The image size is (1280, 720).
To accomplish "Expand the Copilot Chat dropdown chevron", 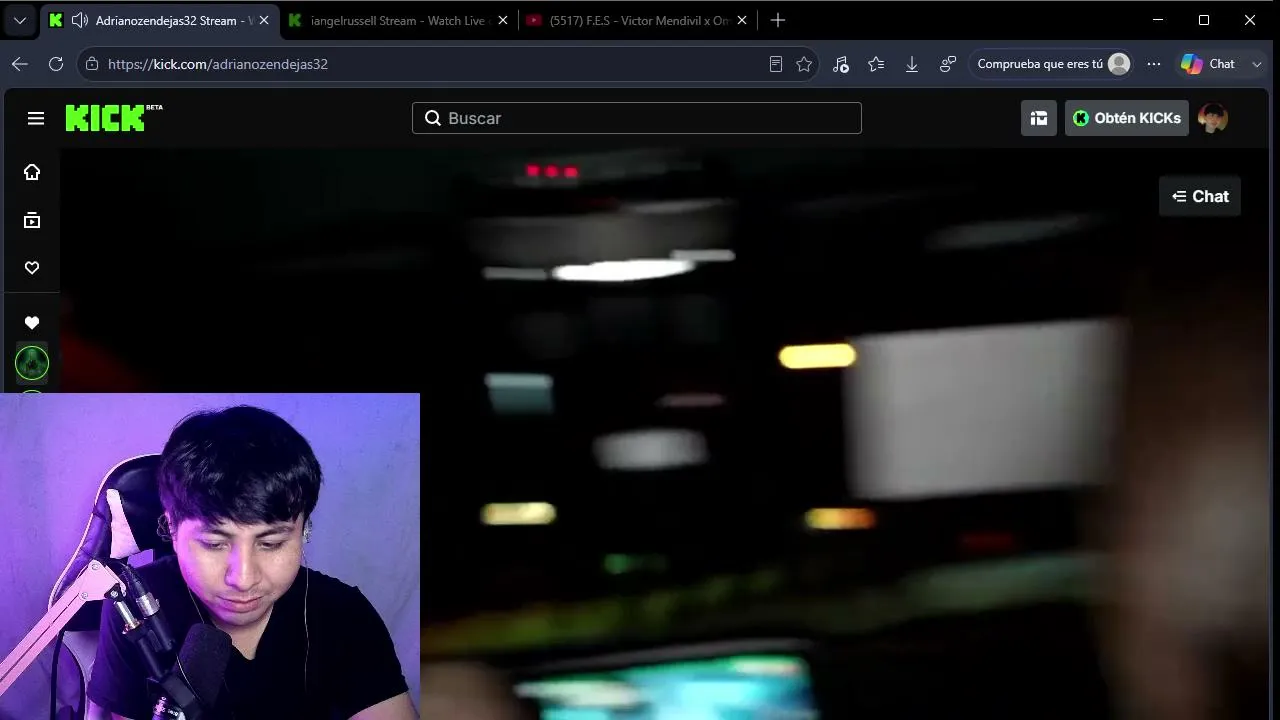I will point(1257,64).
